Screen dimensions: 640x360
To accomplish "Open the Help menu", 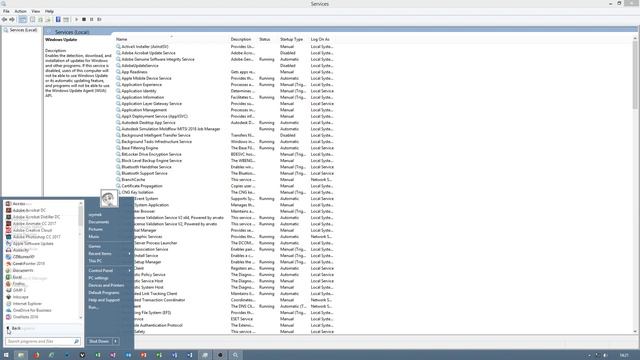I will coord(49,11).
